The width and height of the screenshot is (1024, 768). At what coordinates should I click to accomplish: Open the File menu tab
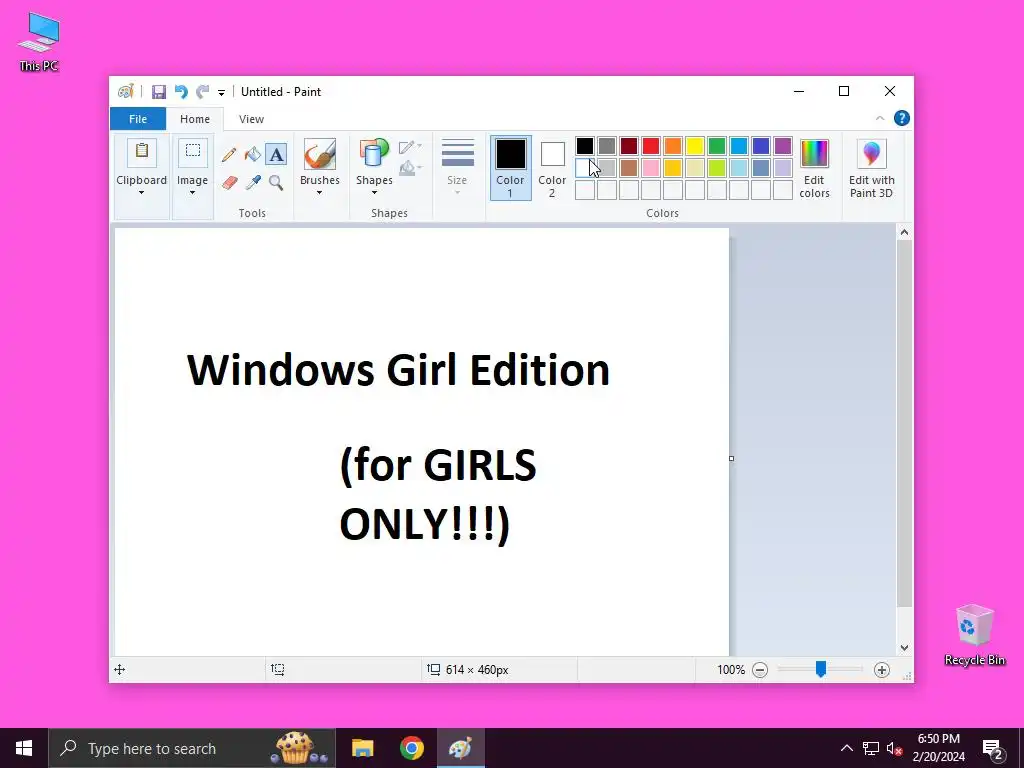tap(138, 119)
